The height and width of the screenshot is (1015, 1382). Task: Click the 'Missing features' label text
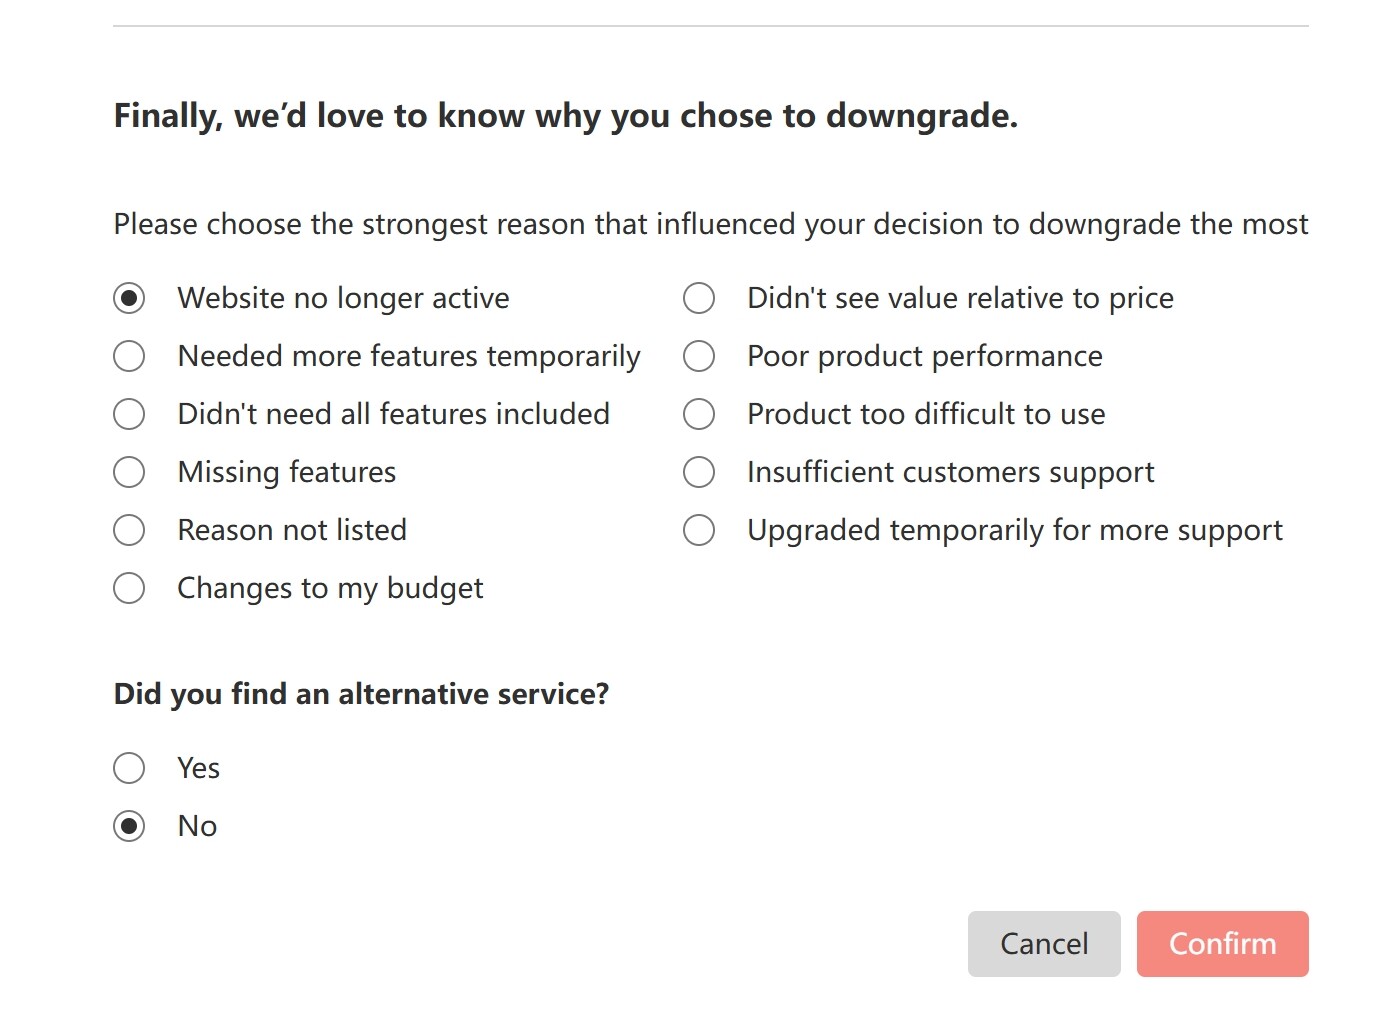tap(287, 472)
